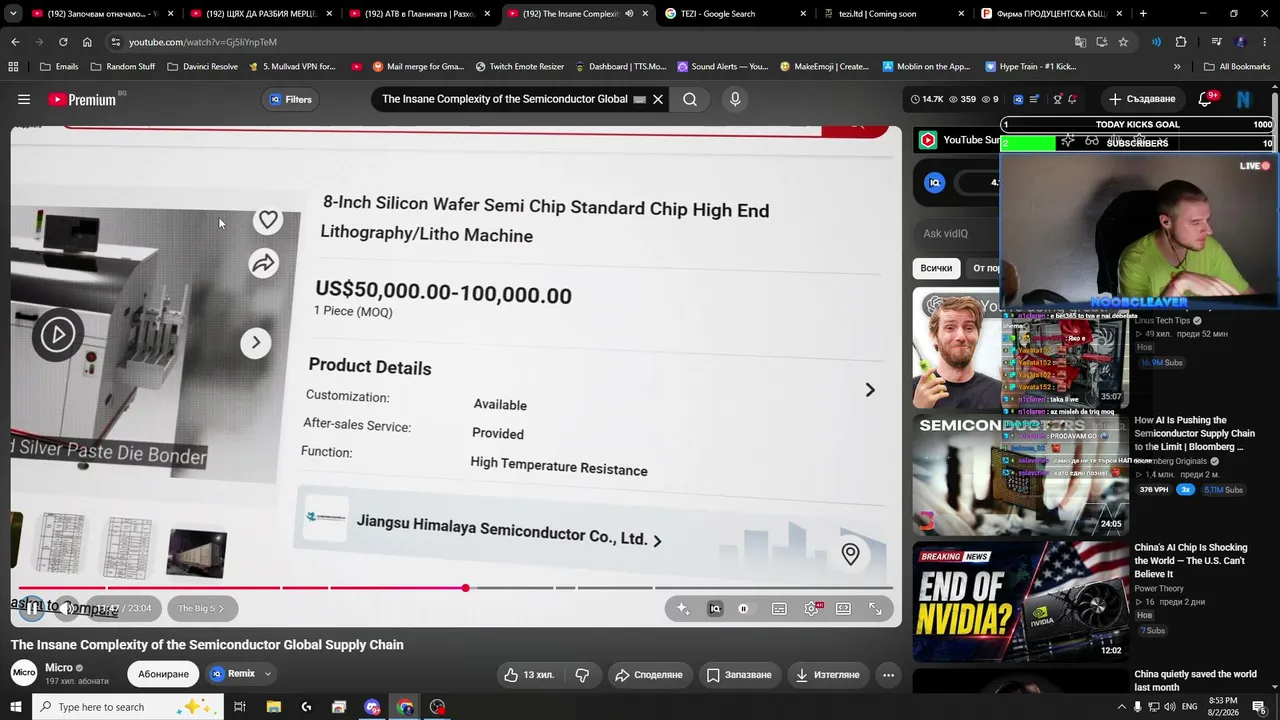Save the video with Запазване

pos(739,675)
